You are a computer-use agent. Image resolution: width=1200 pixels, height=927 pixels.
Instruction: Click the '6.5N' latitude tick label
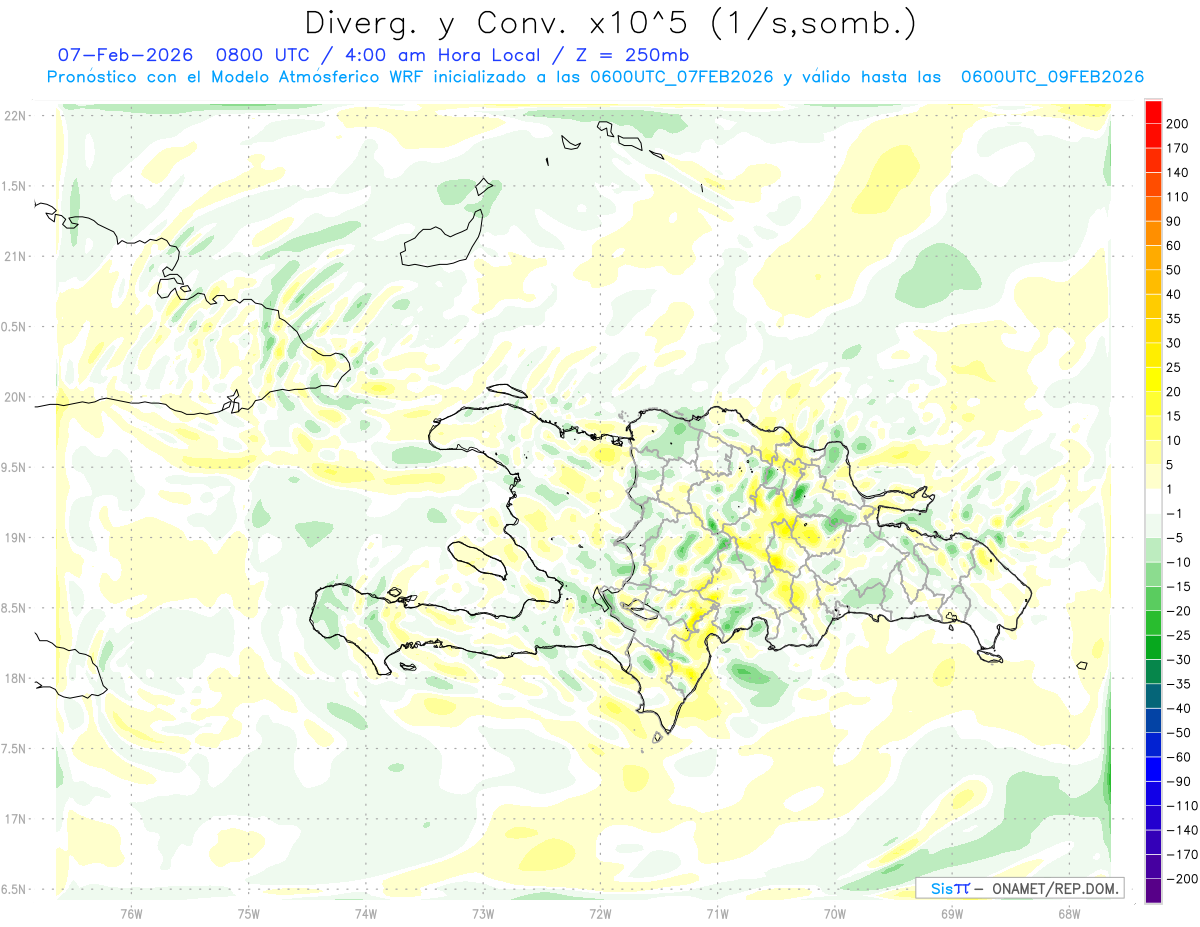[14, 889]
